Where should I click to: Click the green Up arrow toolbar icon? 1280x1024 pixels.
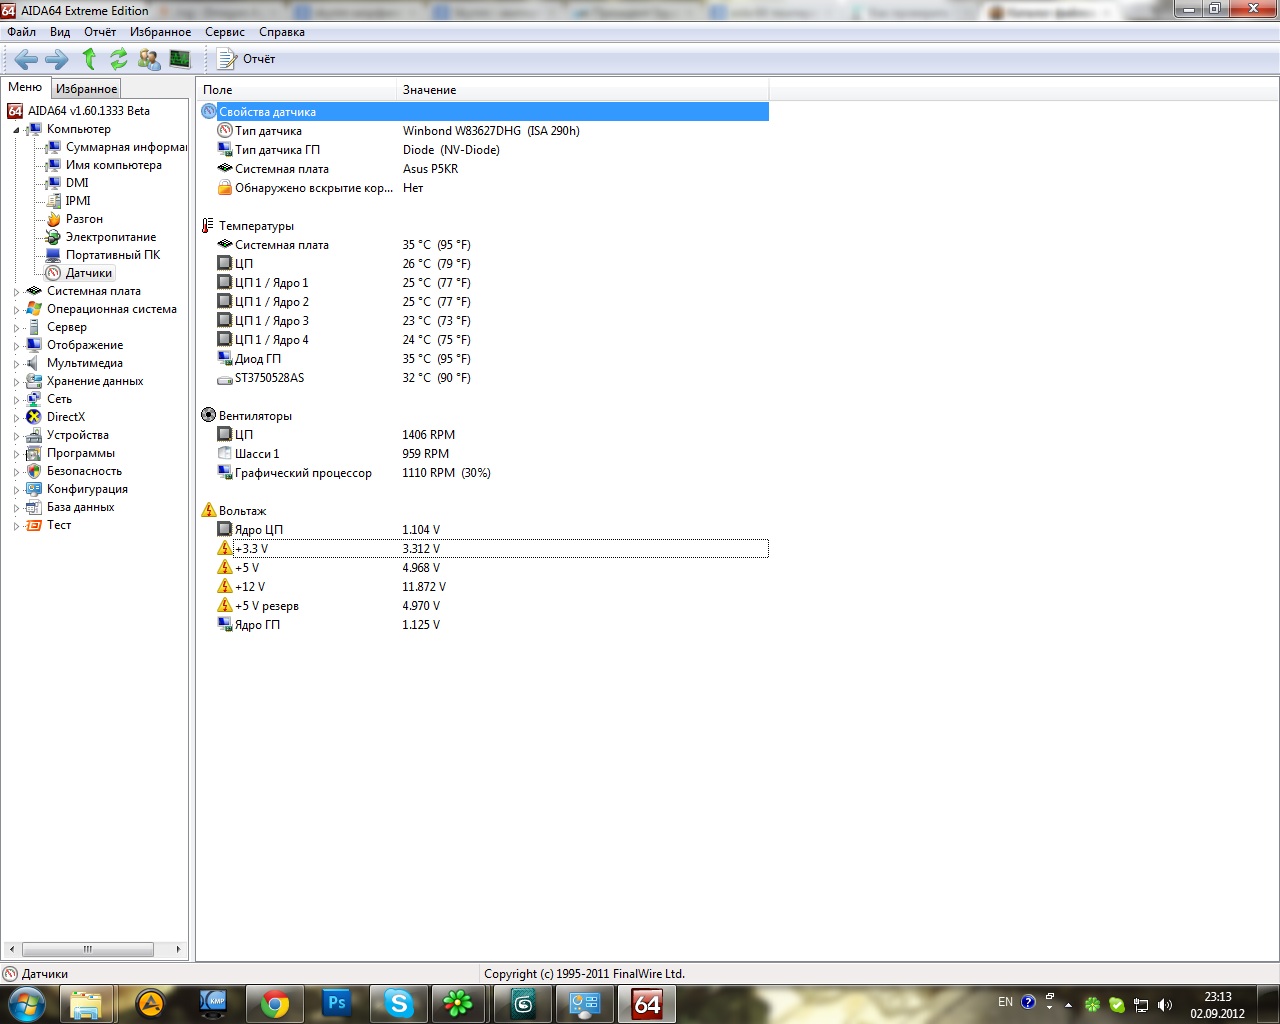tap(89, 59)
